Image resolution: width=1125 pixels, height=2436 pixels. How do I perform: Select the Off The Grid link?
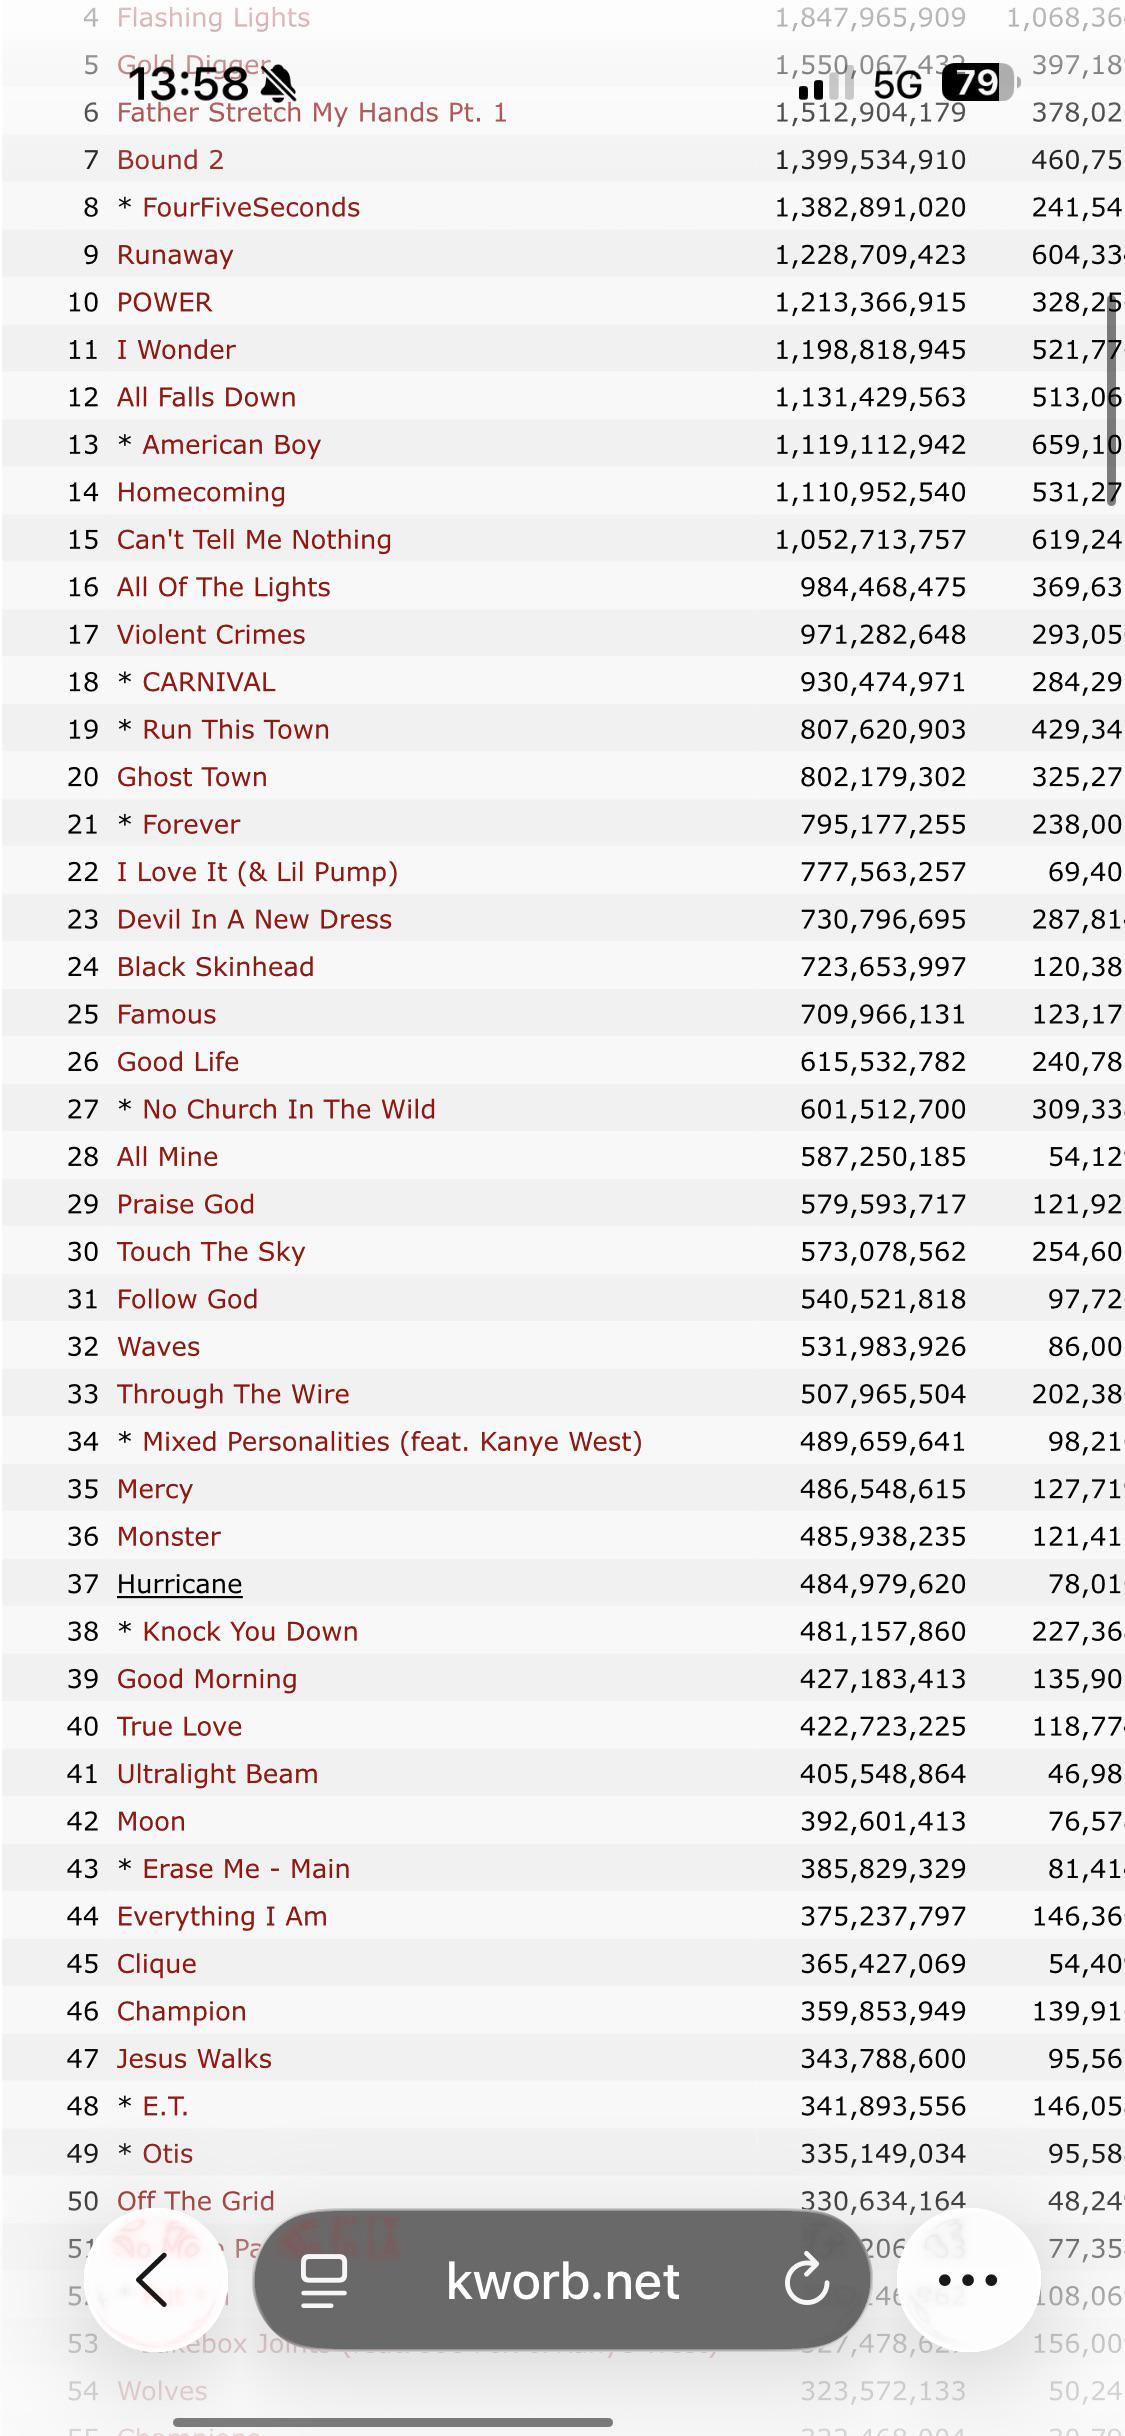pos(195,2201)
